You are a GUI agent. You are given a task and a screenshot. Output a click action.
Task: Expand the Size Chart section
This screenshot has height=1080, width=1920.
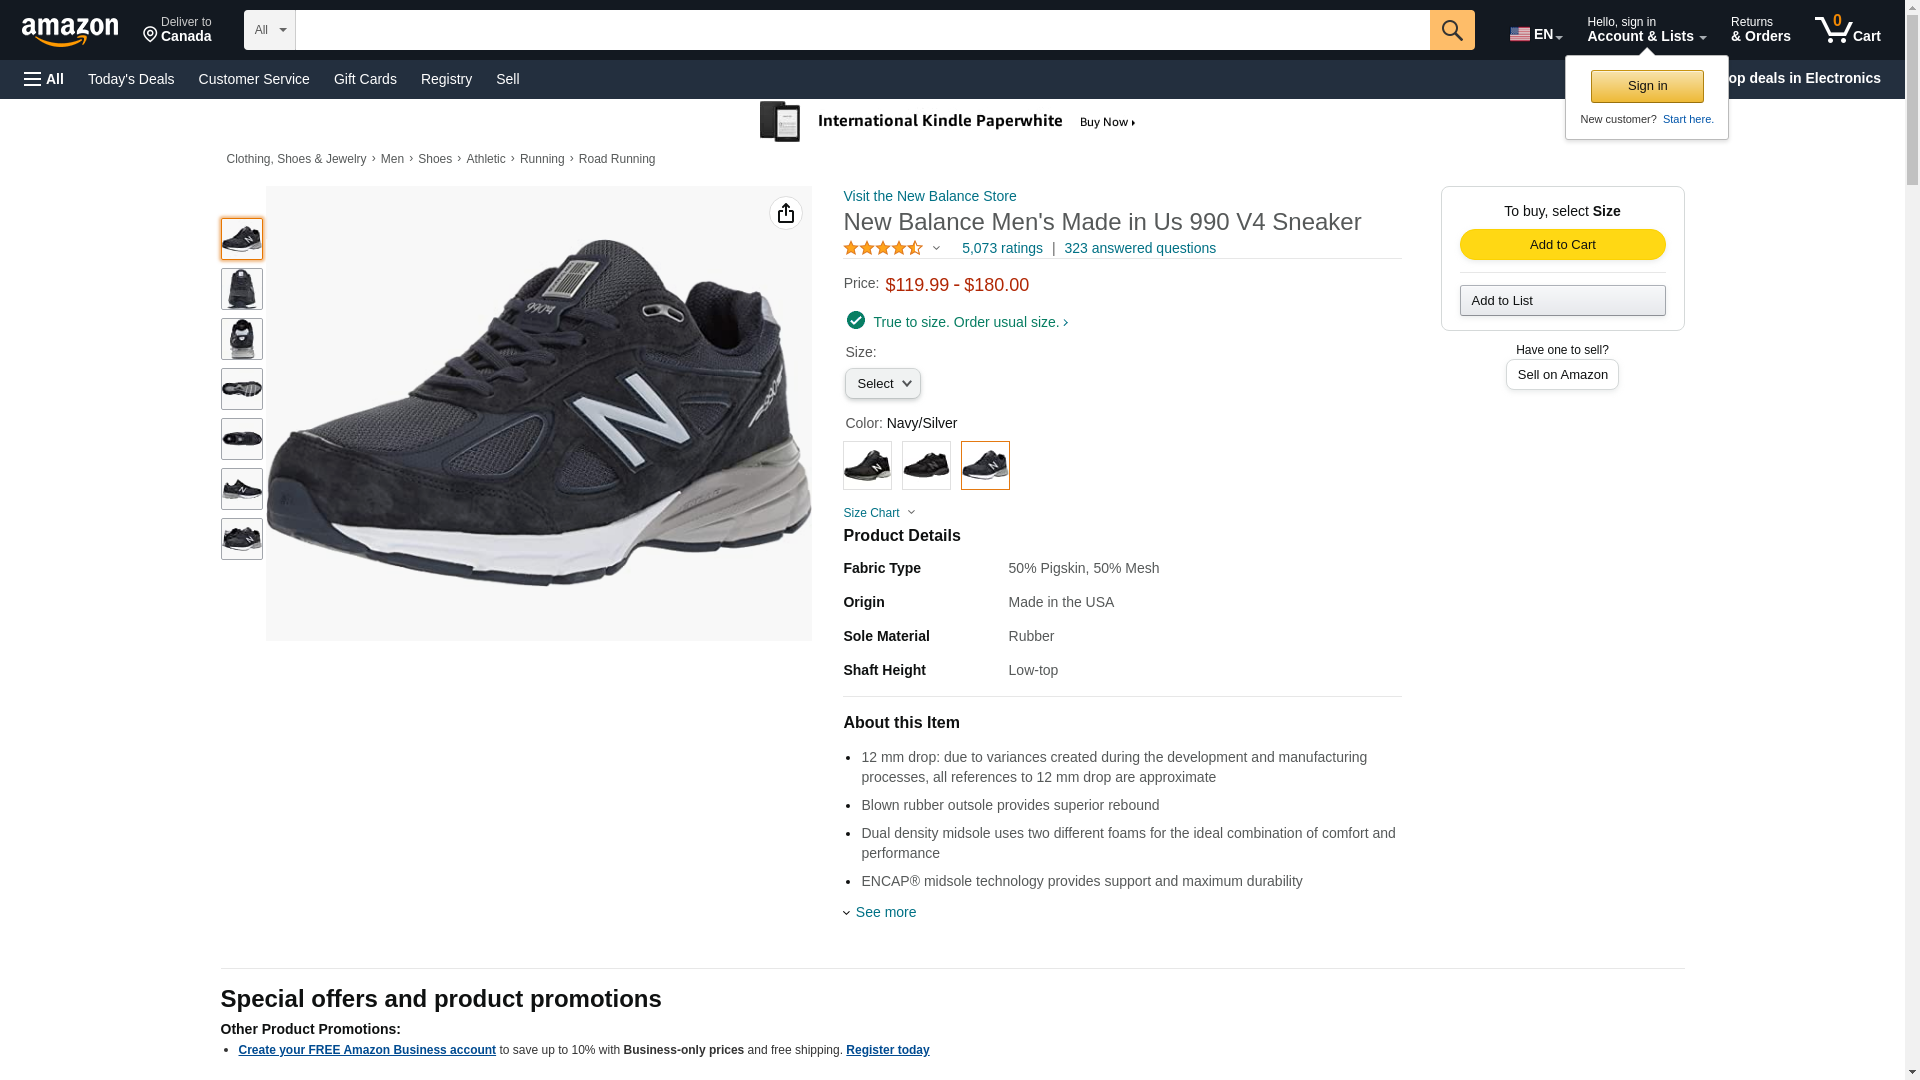click(x=878, y=513)
